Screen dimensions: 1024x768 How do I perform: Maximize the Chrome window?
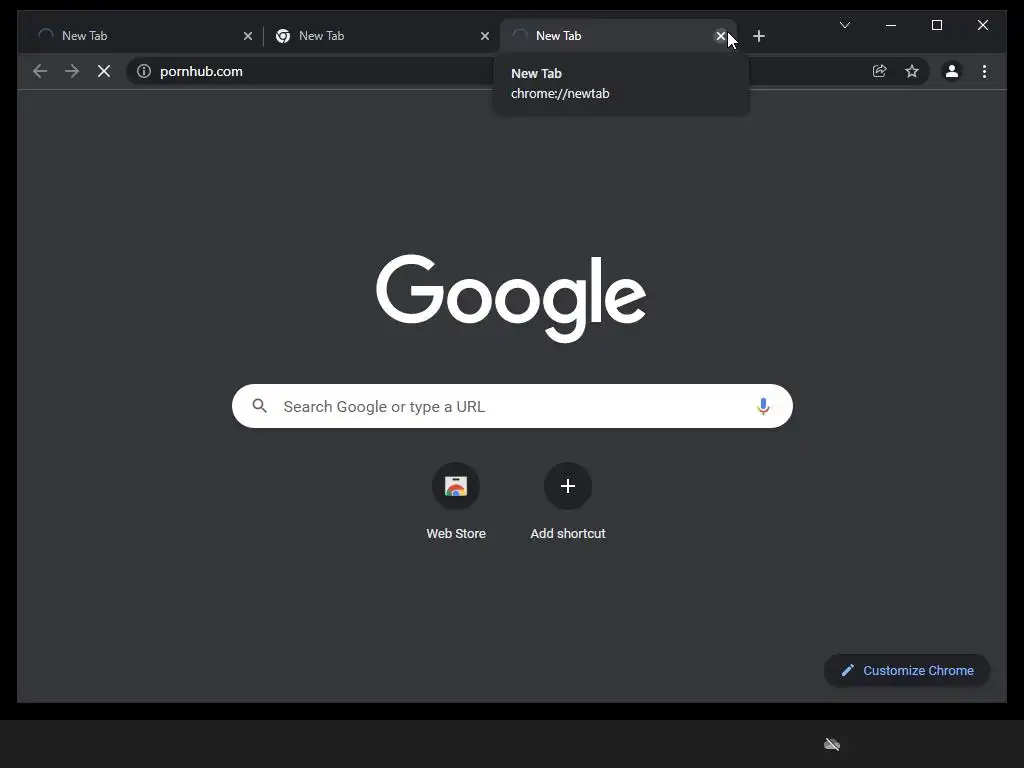coord(936,25)
